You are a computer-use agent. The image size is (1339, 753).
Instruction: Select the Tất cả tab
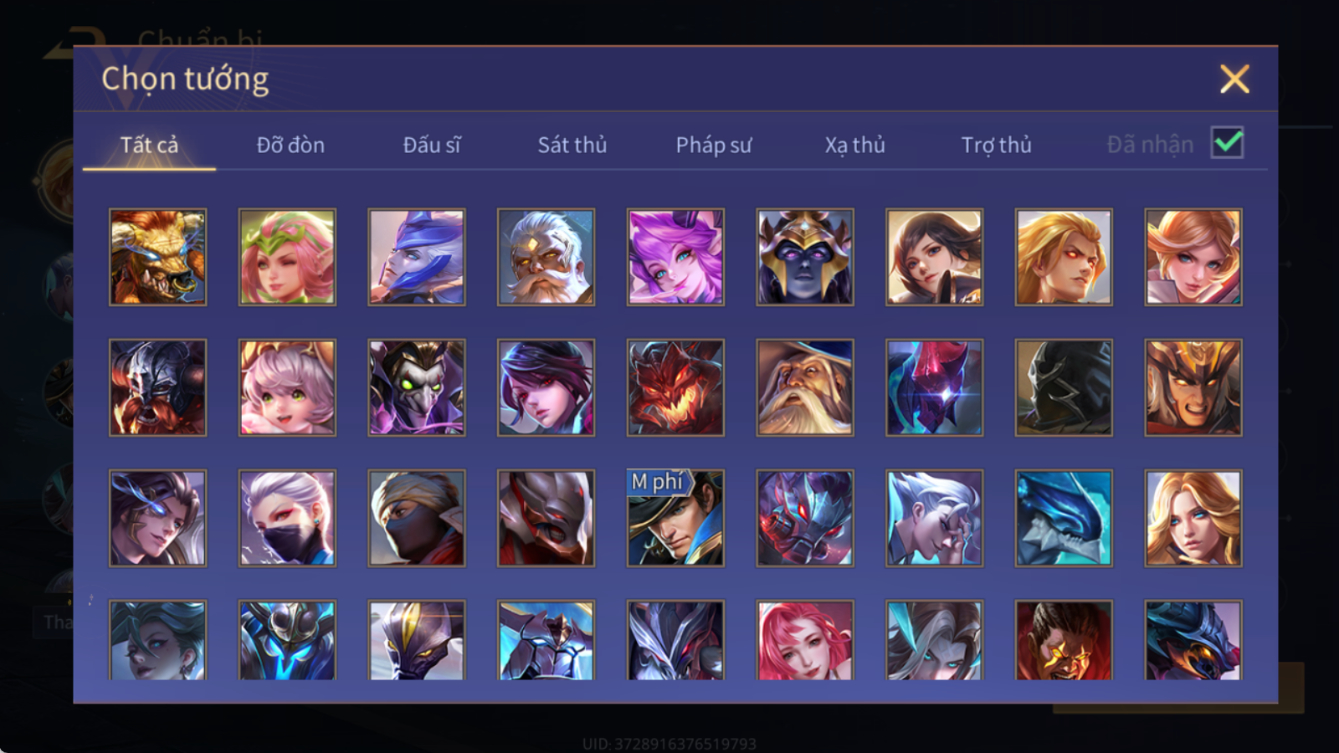[149, 145]
